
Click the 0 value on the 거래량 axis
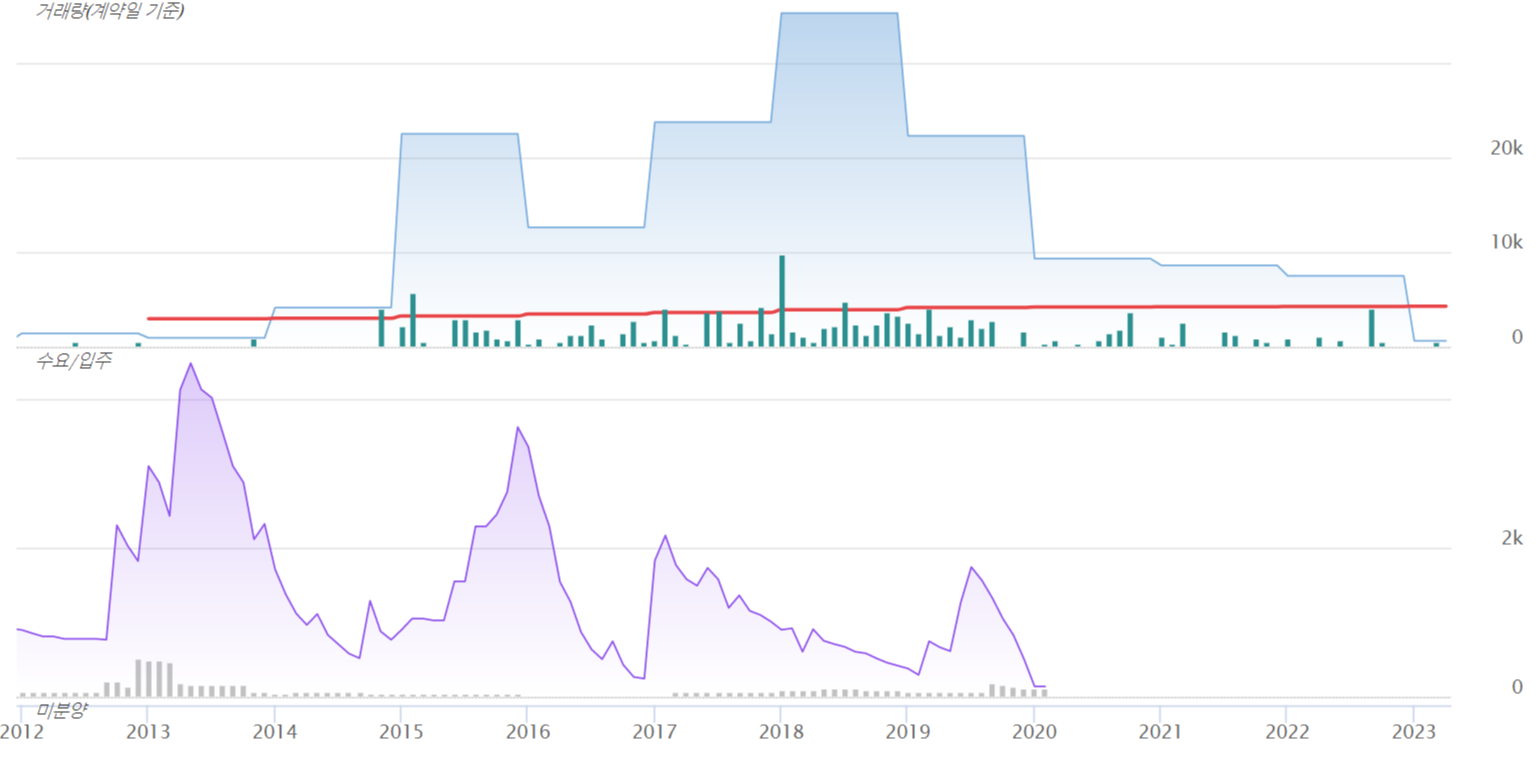(1517, 337)
